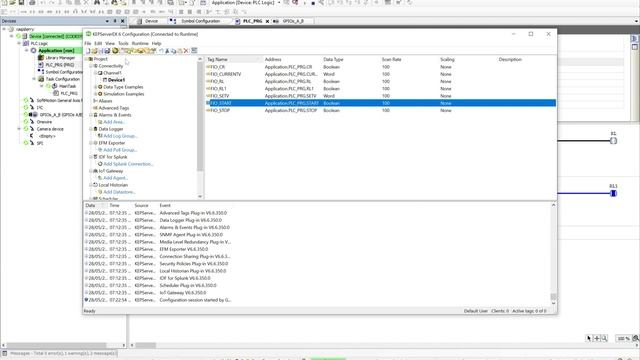Click the Undo arrow in KEPServerEX toolbar
This screenshot has width=640, height=360.
coord(161,51)
